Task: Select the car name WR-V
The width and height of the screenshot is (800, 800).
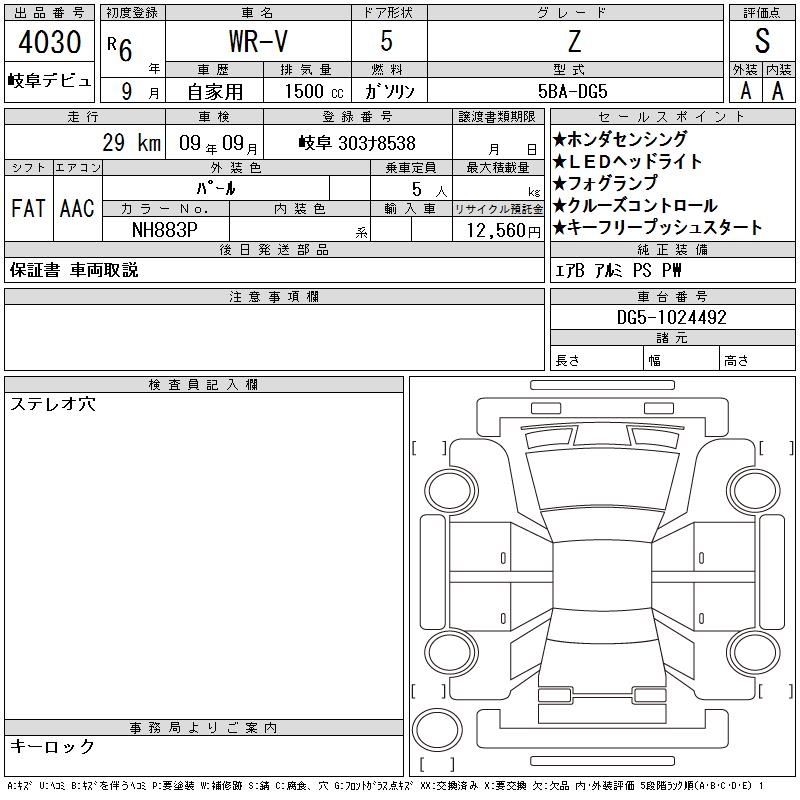Action: [x=258, y=42]
